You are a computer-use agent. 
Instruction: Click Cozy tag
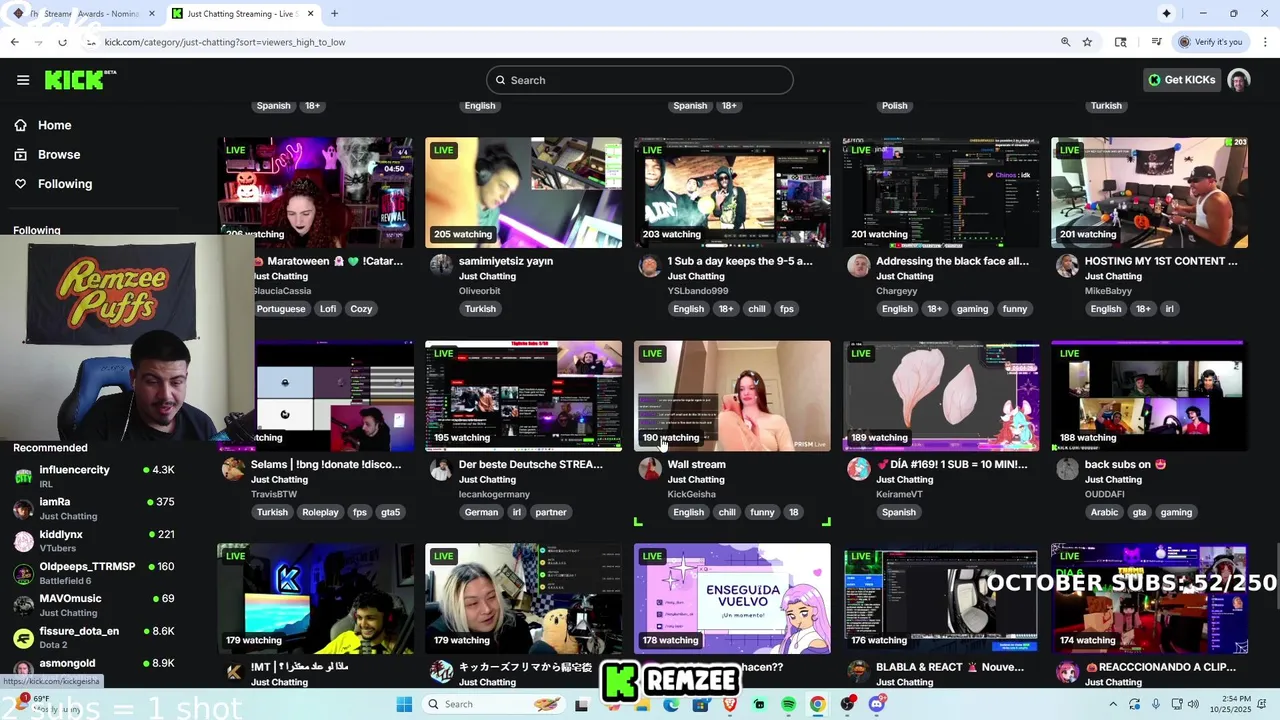[x=361, y=309]
